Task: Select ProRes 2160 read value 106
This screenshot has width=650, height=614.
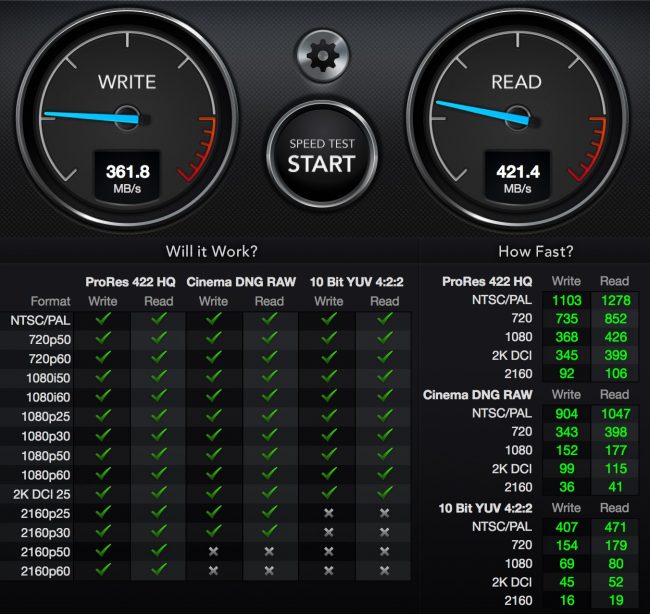Action: (616, 374)
